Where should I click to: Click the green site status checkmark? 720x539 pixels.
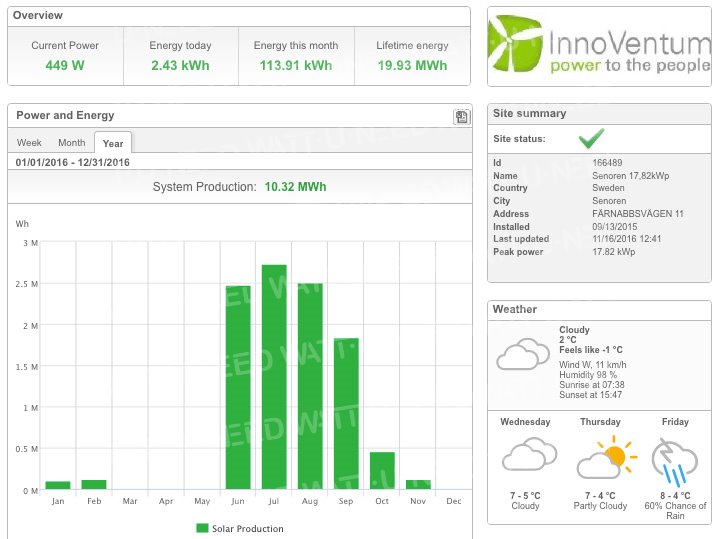pyautogui.click(x=591, y=138)
